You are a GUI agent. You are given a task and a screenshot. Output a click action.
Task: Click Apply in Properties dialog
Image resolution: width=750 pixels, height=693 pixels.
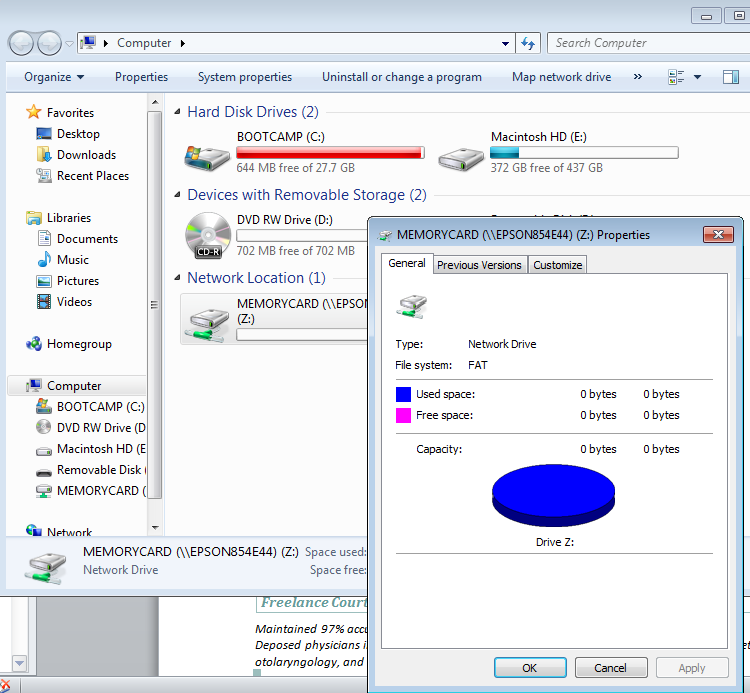(x=692, y=668)
